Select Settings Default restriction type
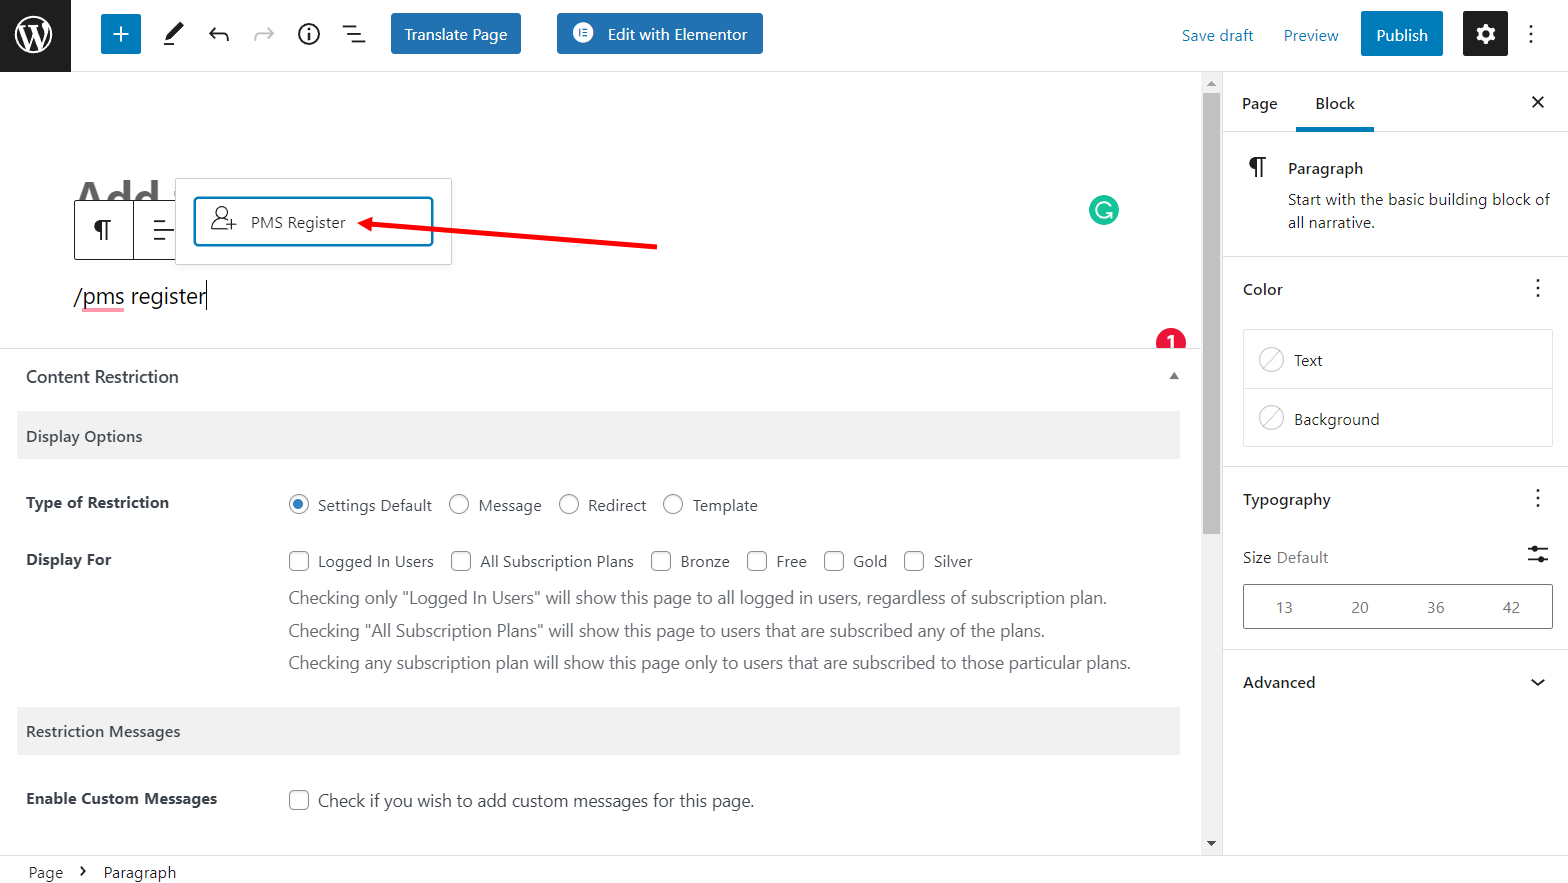 pyautogui.click(x=298, y=504)
